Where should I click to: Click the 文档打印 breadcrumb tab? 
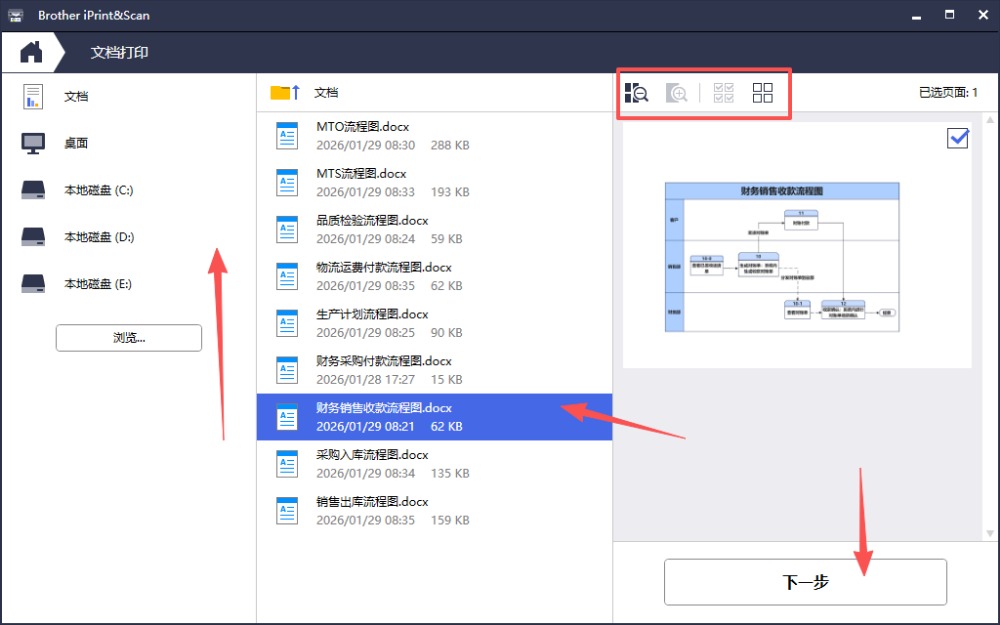click(119, 52)
